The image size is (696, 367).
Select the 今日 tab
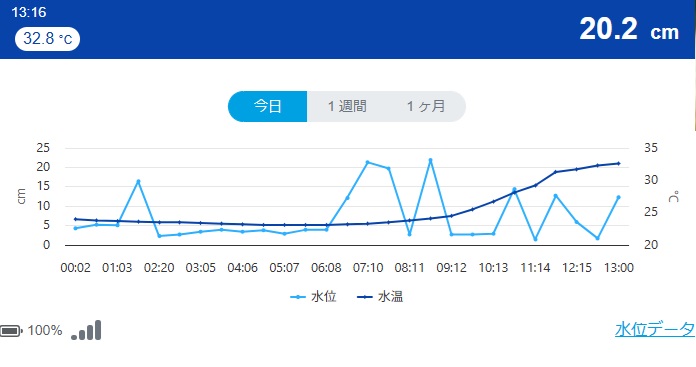click(267, 107)
